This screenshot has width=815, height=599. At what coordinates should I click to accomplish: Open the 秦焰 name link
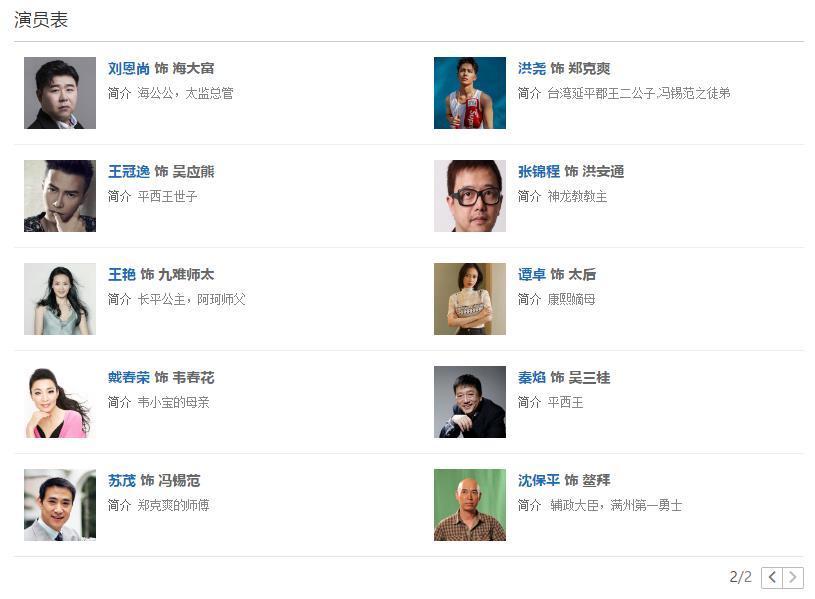[532, 378]
